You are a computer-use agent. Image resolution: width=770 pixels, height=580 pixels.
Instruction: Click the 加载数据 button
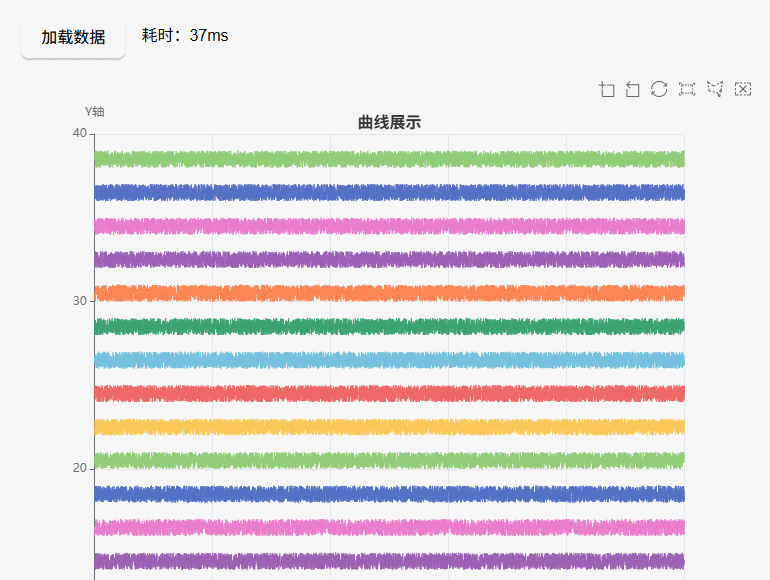pos(73,37)
